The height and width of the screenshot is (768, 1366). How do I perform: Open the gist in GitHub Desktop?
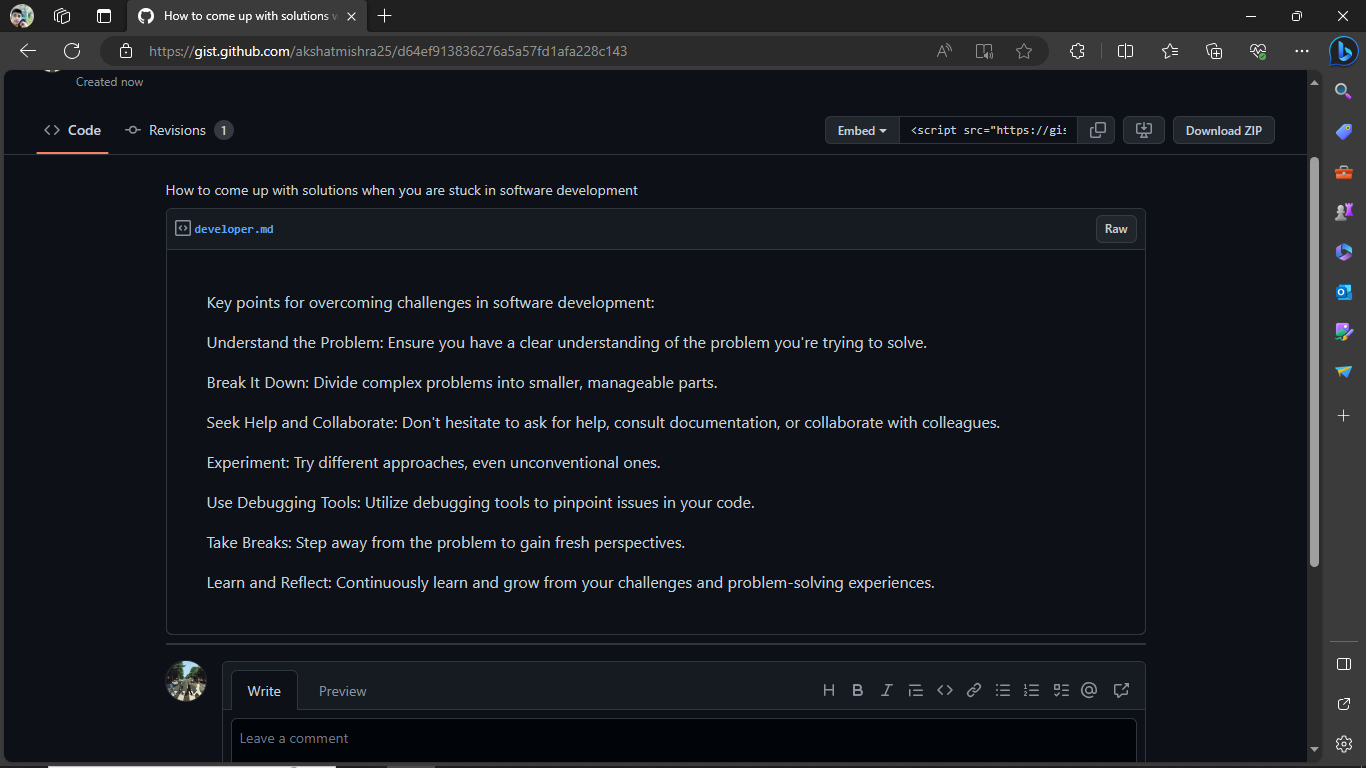pyautogui.click(x=1143, y=130)
